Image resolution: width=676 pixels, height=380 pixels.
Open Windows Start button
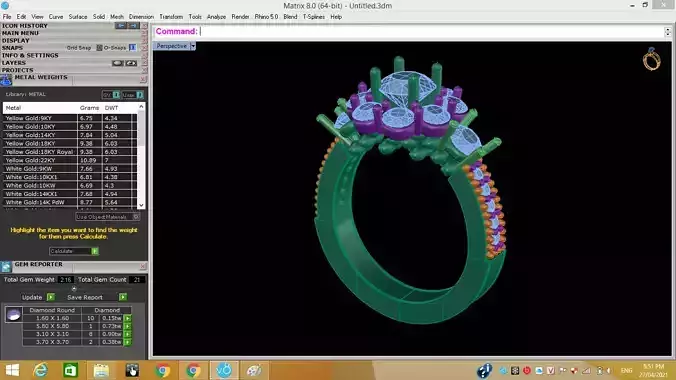(x=12, y=371)
